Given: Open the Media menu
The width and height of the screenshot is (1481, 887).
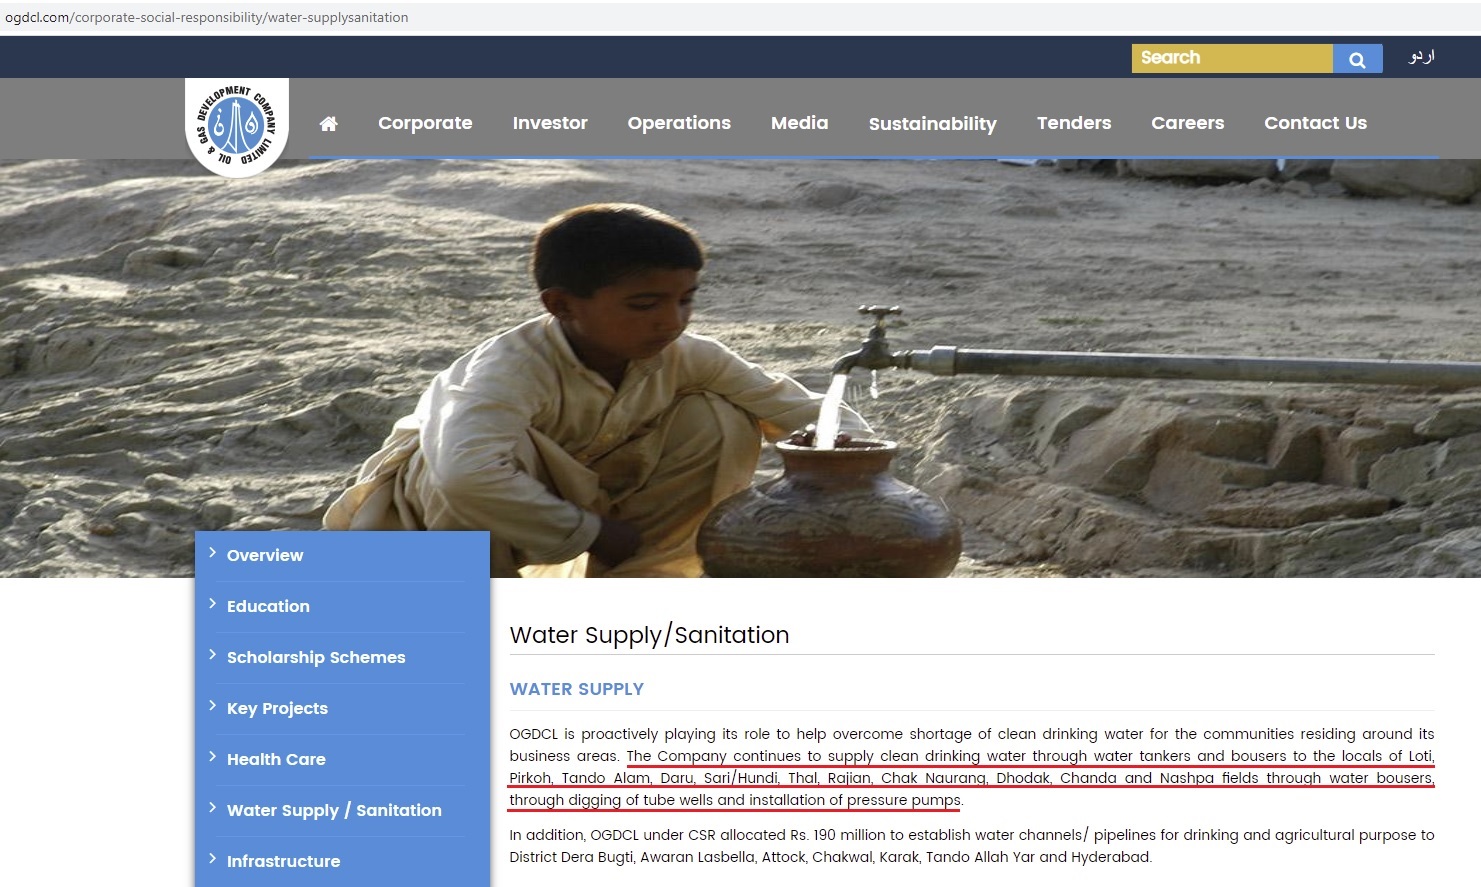Looking at the screenshot, I should click(x=799, y=123).
